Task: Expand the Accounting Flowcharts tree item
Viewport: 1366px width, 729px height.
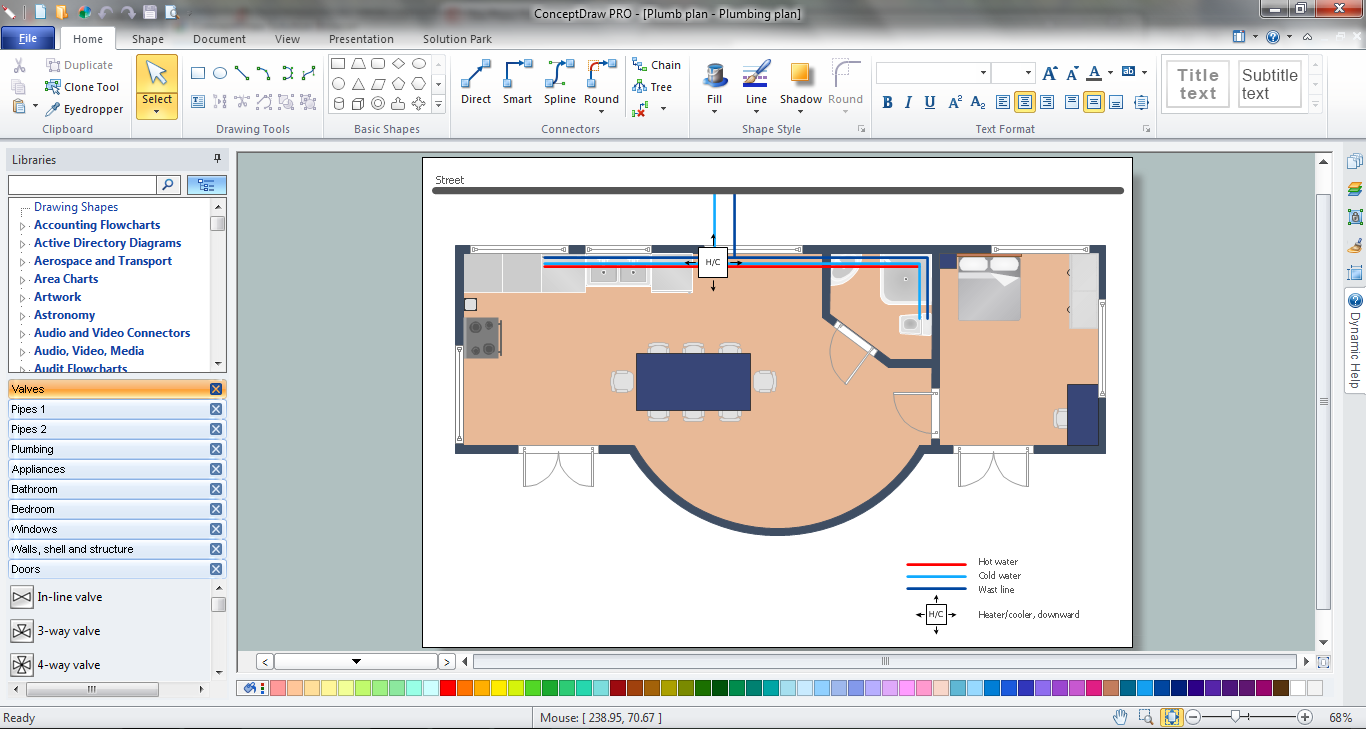Action: pos(23,226)
